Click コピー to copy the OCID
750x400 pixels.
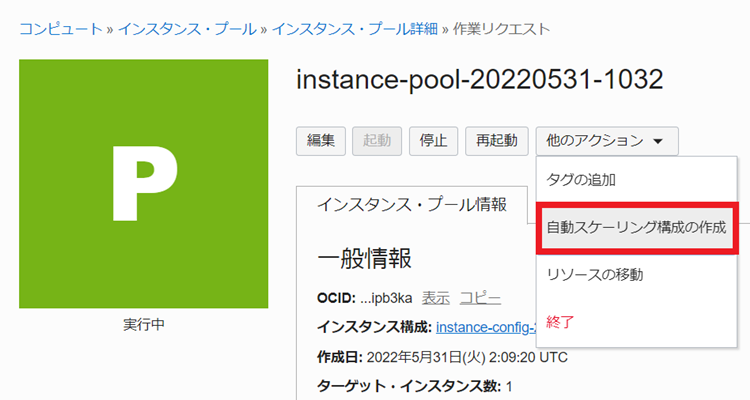(x=480, y=298)
